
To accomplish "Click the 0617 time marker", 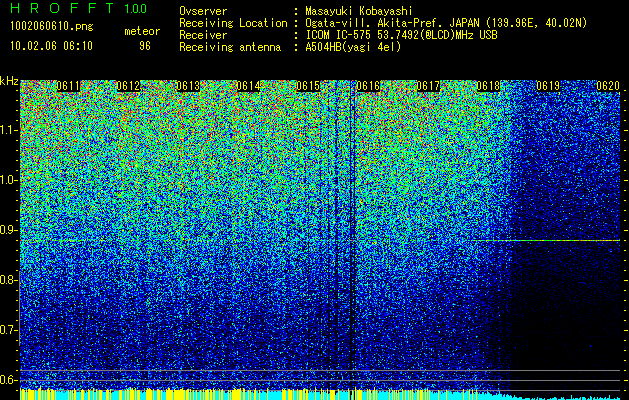I will [428, 86].
